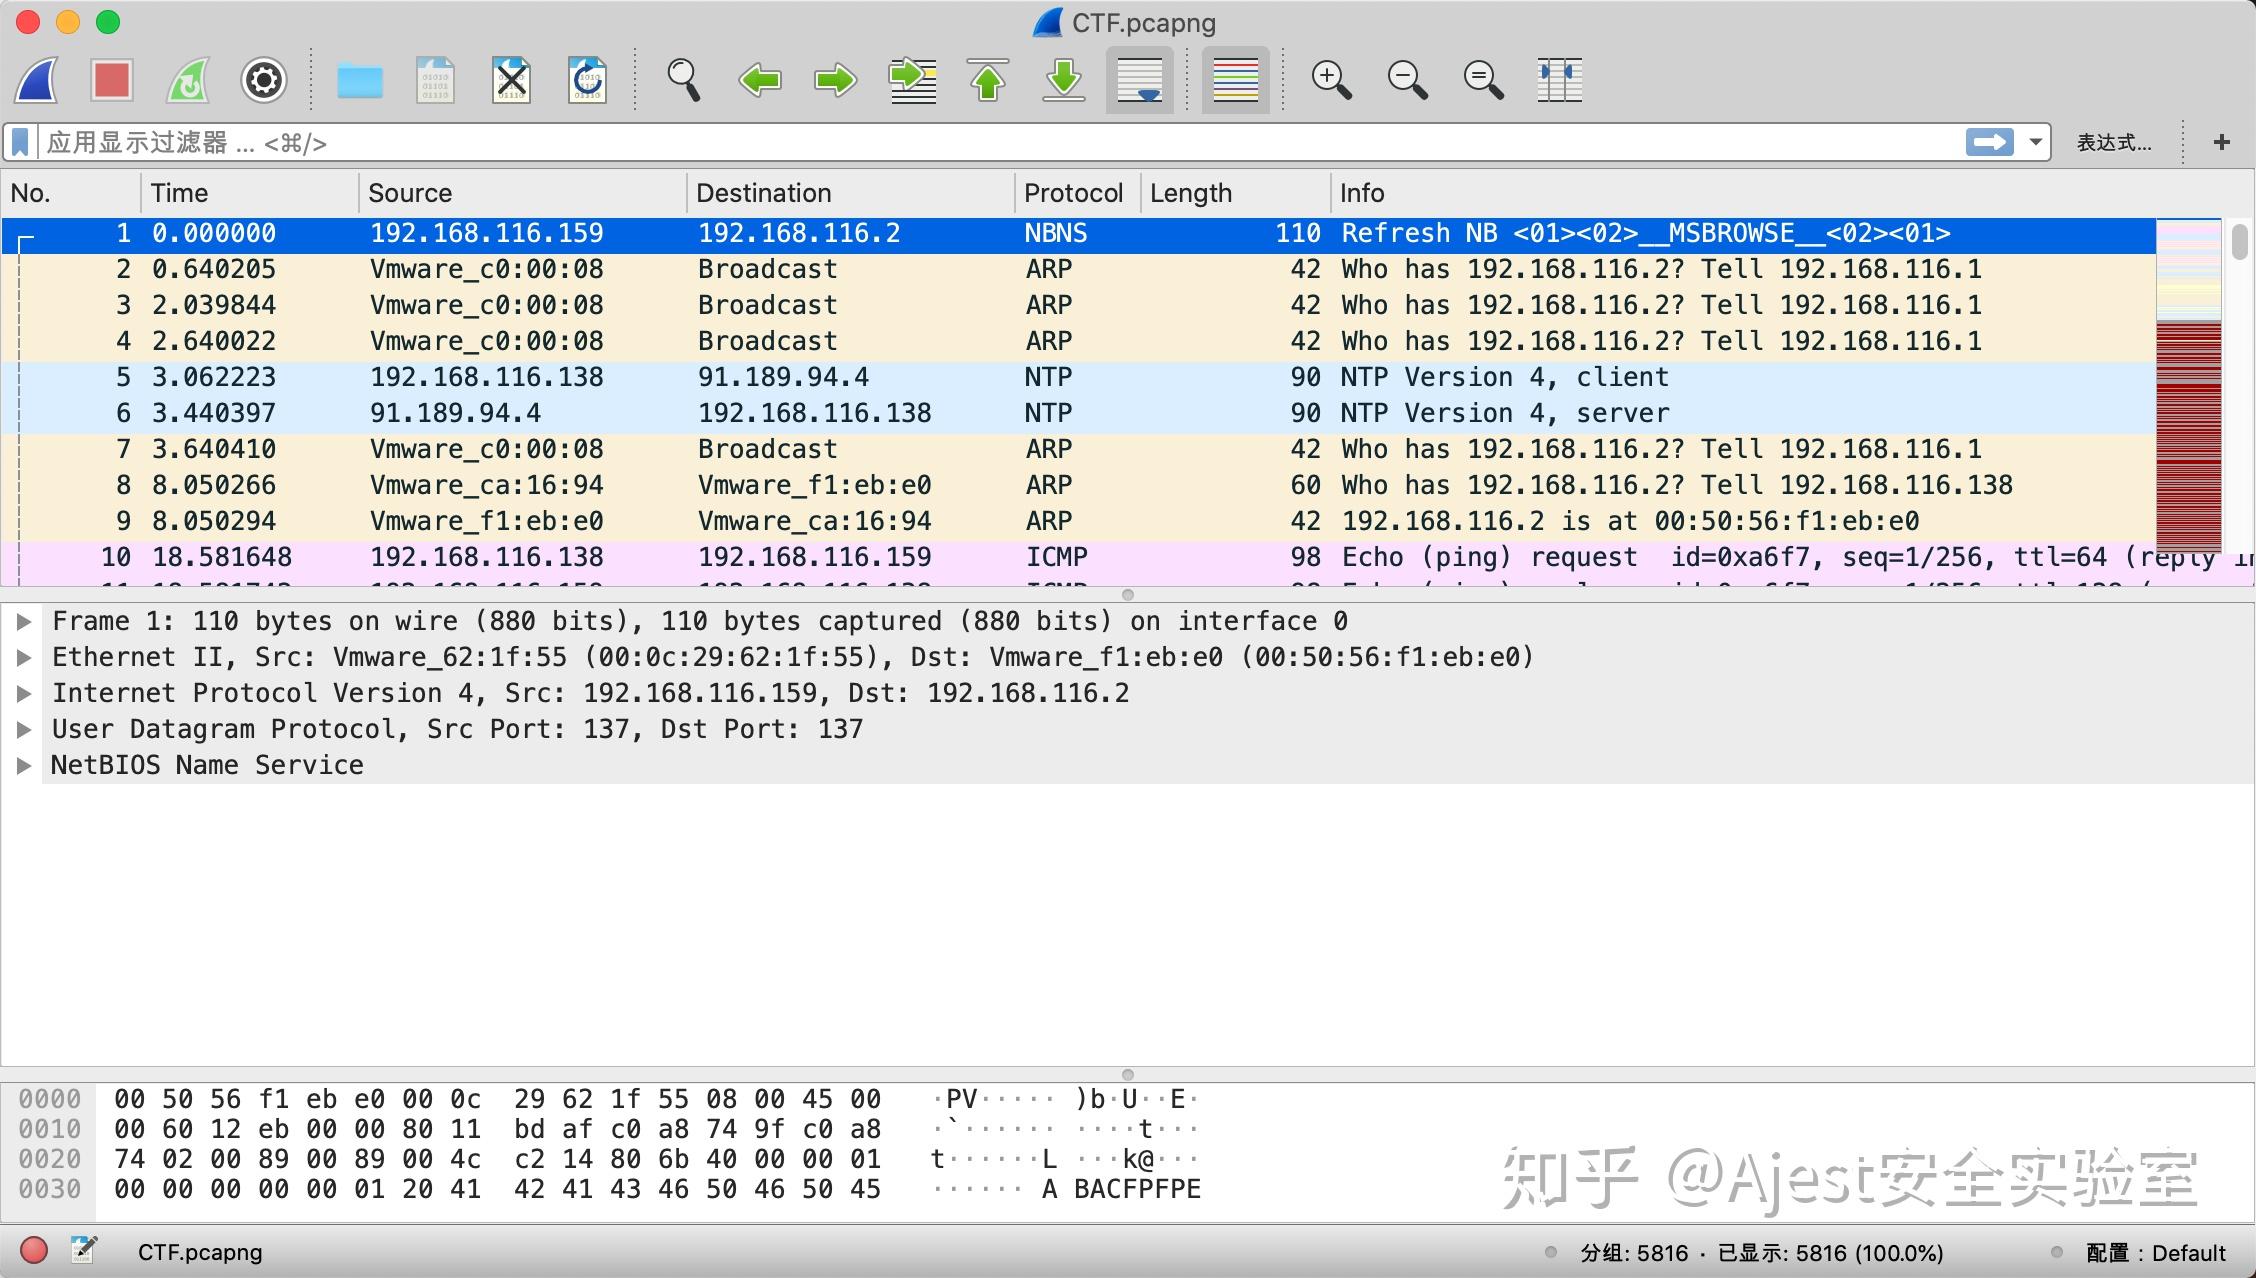2256x1278 pixels.
Task: Jump to the first packet
Action: coord(988,80)
